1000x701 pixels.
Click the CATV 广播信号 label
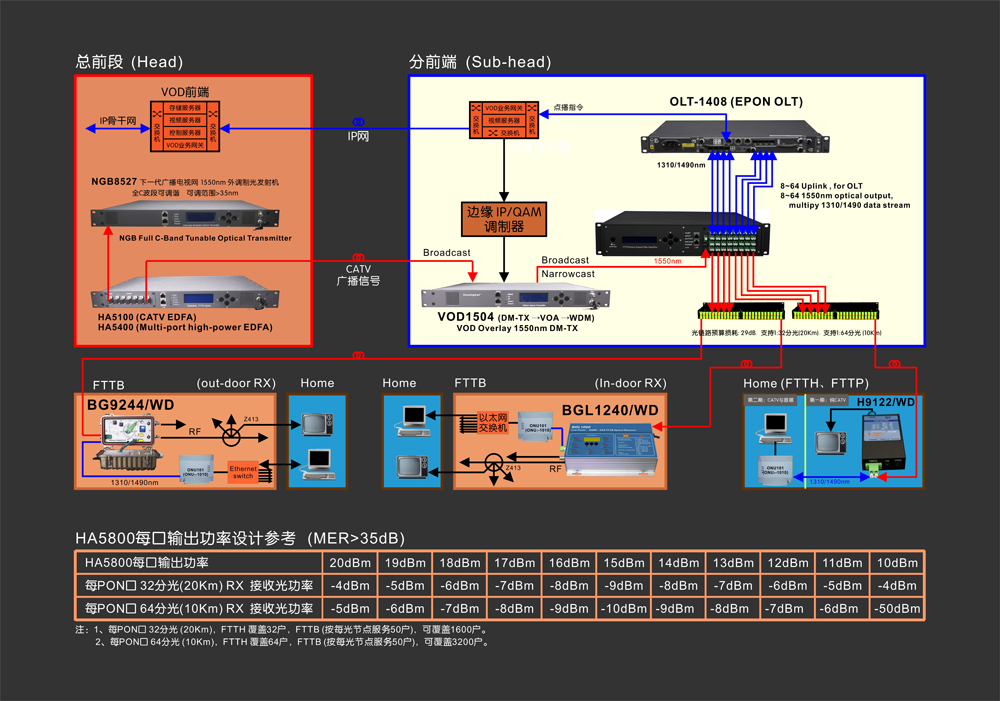358,275
